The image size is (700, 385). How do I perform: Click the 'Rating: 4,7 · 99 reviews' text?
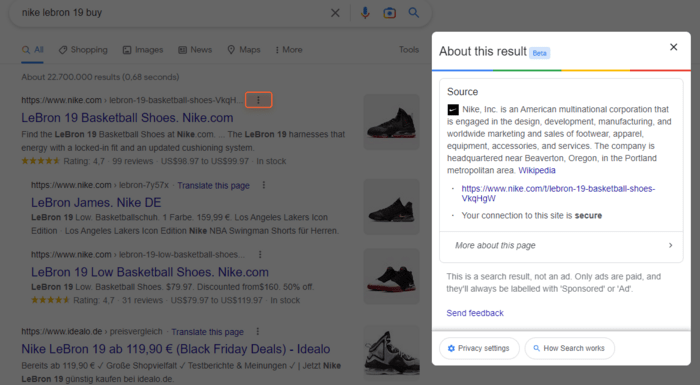click(108, 161)
